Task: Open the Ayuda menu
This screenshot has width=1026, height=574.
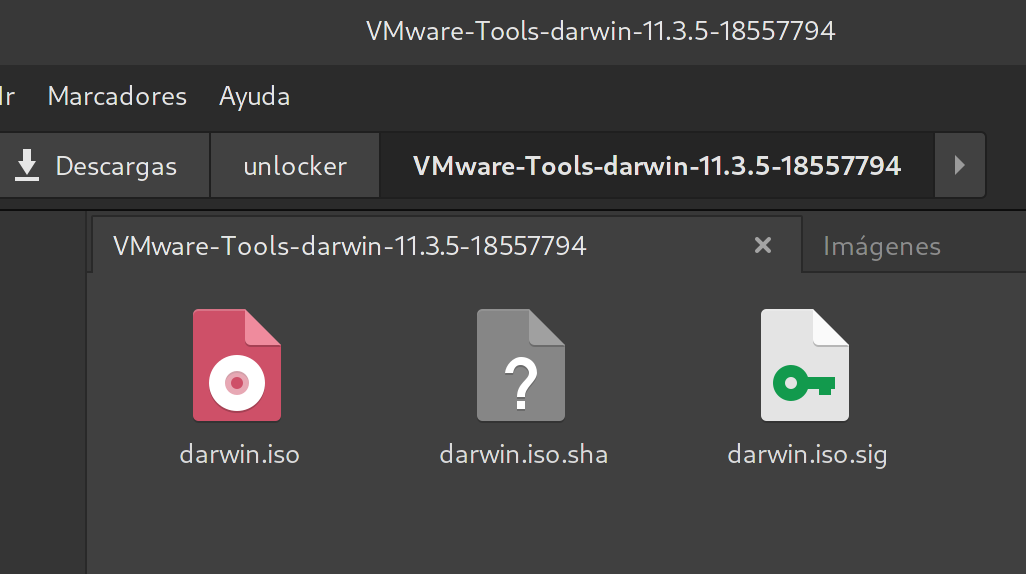Action: pos(255,96)
